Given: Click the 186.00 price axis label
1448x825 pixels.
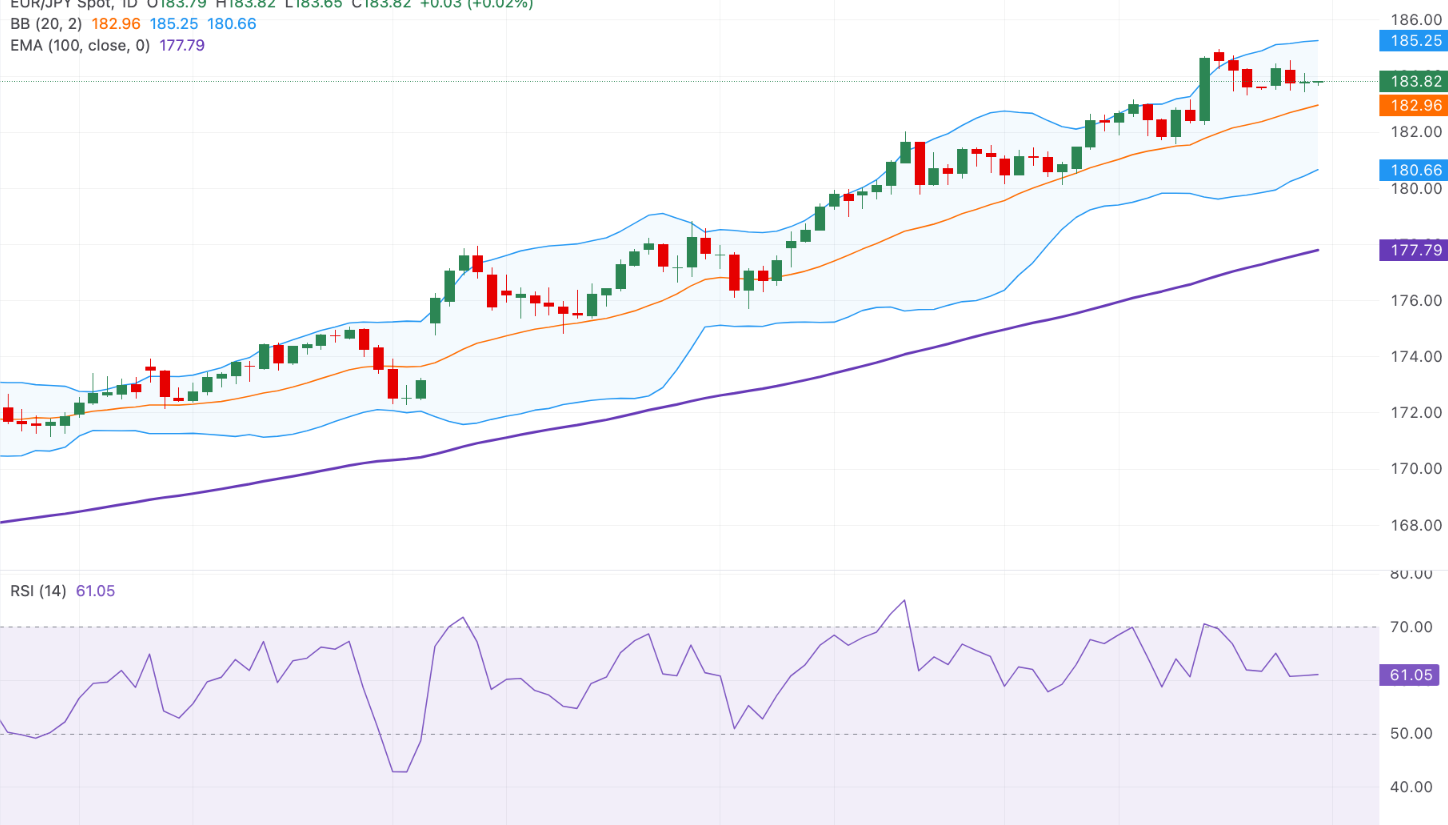Looking at the screenshot, I should click(x=1417, y=19).
